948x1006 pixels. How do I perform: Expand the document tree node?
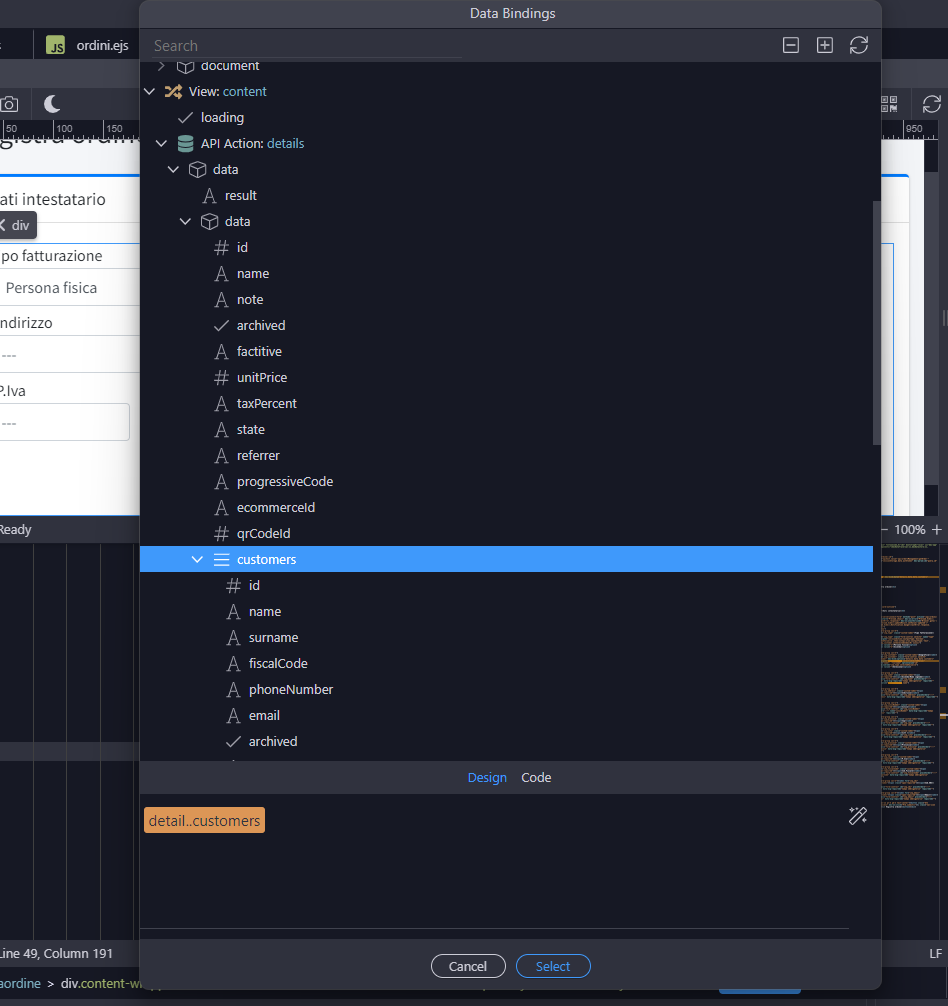point(161,65)
